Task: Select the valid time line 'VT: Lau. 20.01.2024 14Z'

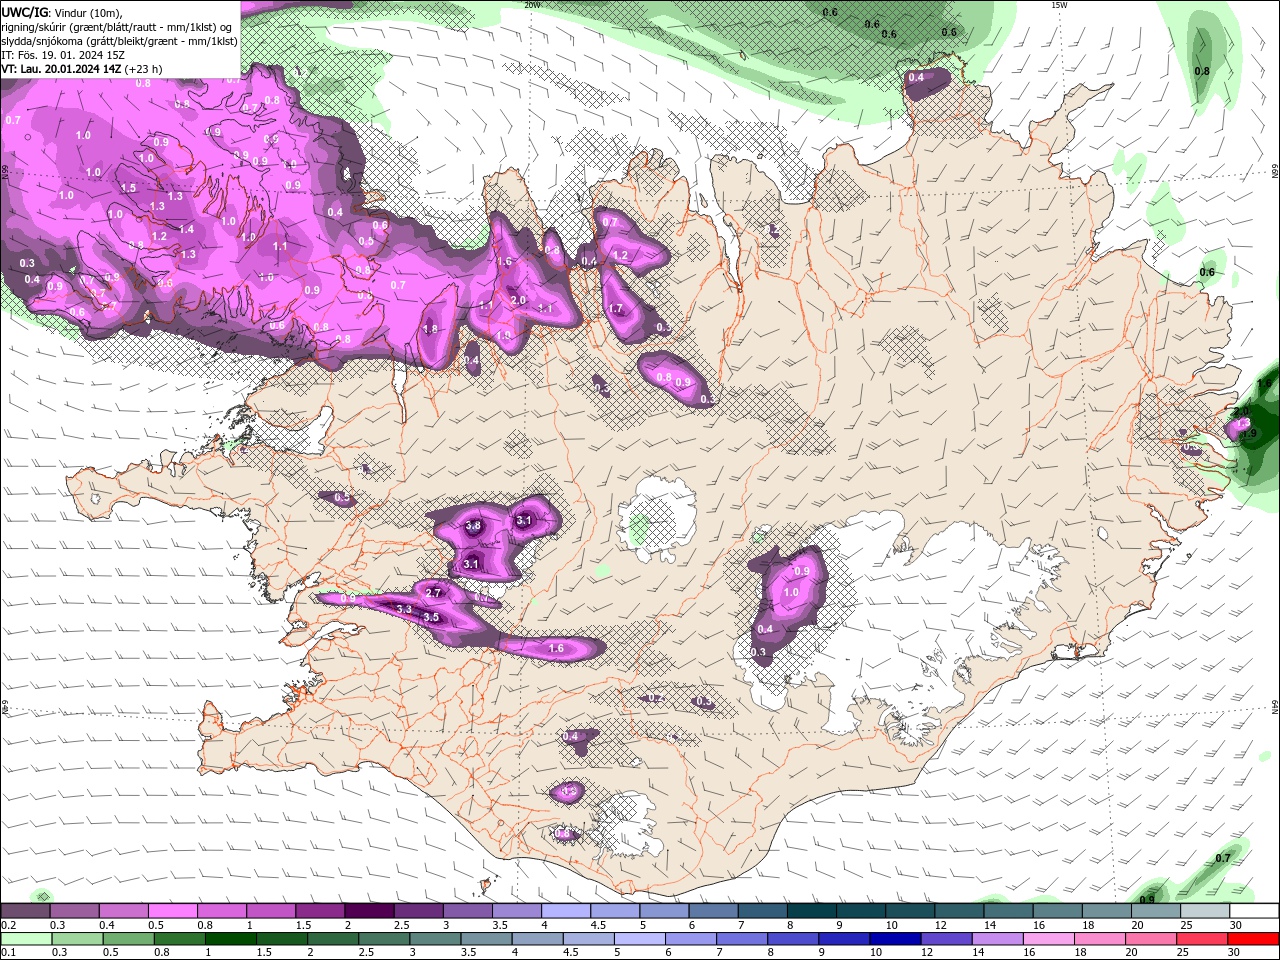Action: point(61,69)
